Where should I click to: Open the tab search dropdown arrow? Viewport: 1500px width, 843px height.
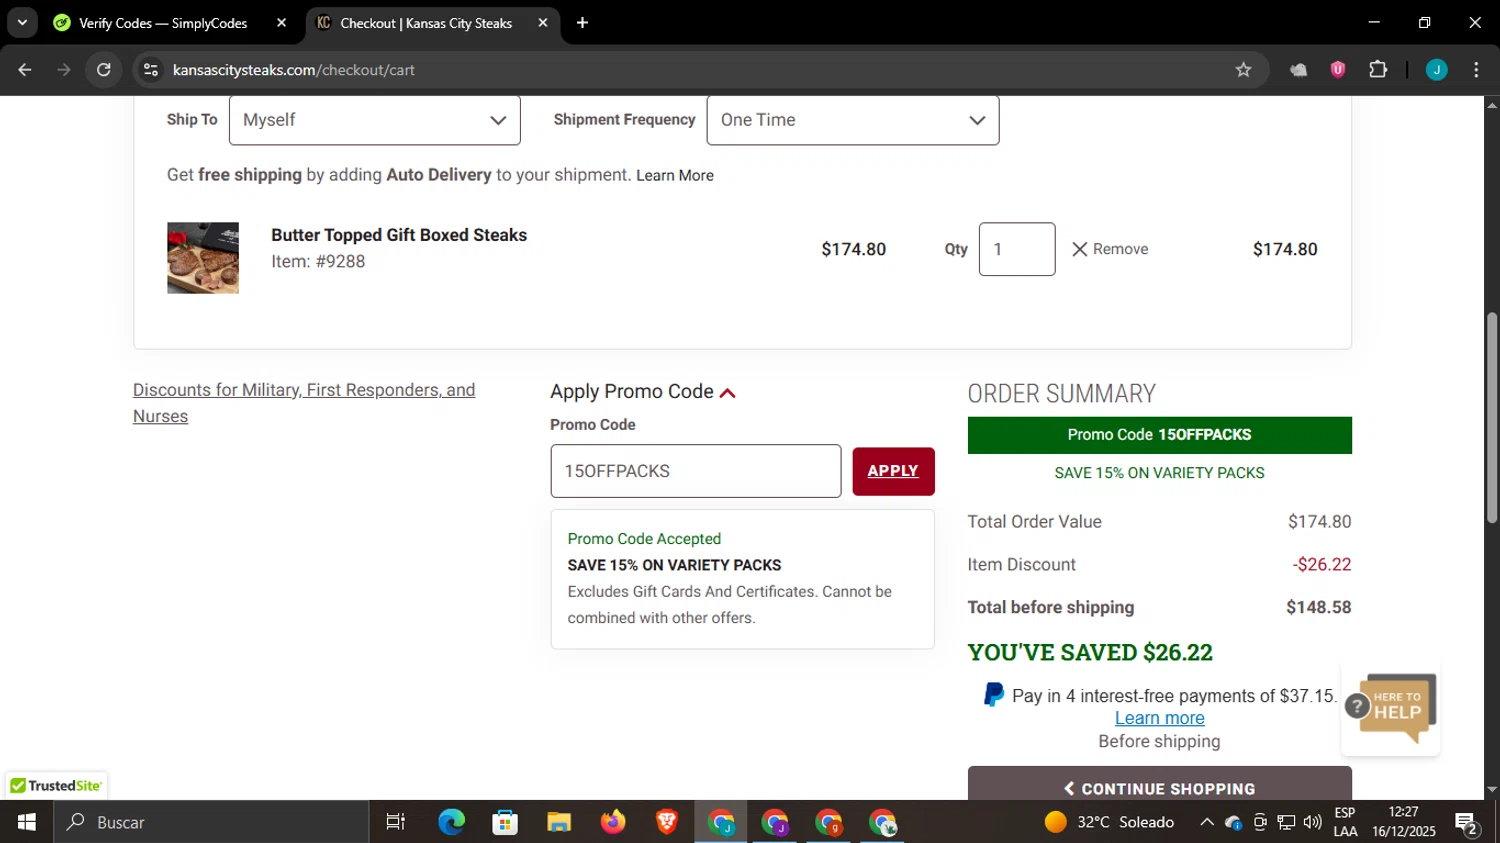(x=22, y=22)
